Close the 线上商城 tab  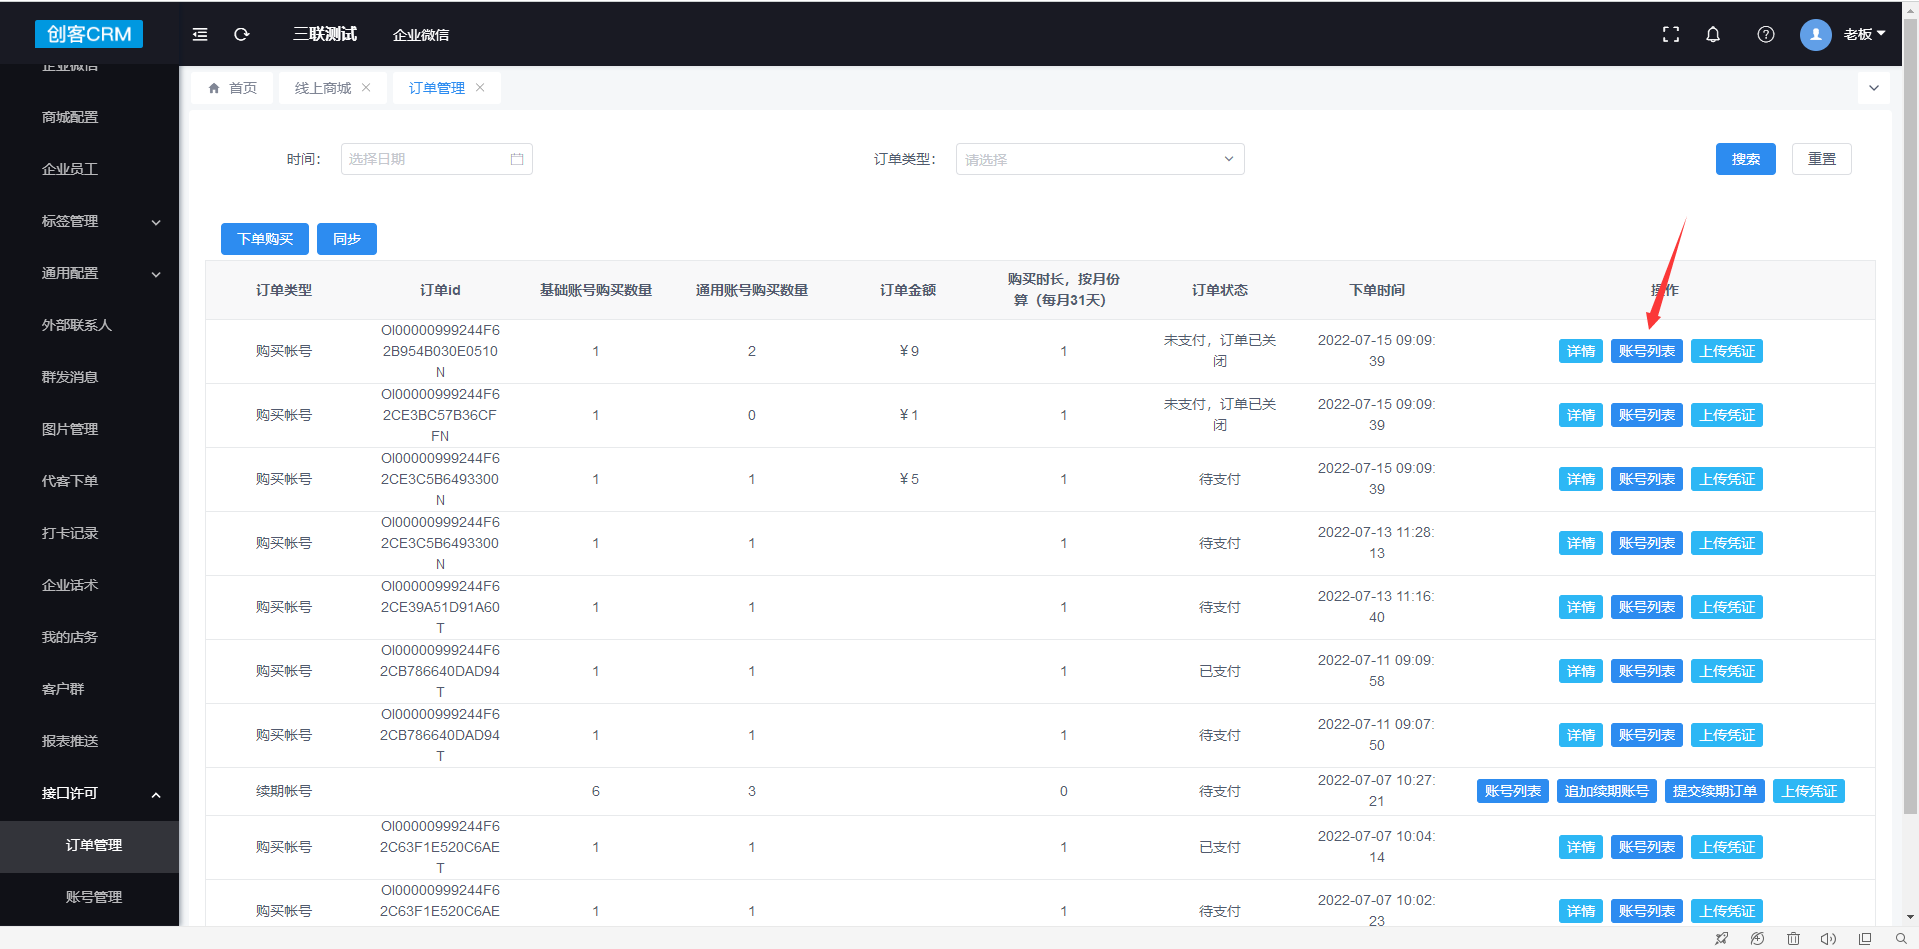pyautogui.click(x=366, y=88)
